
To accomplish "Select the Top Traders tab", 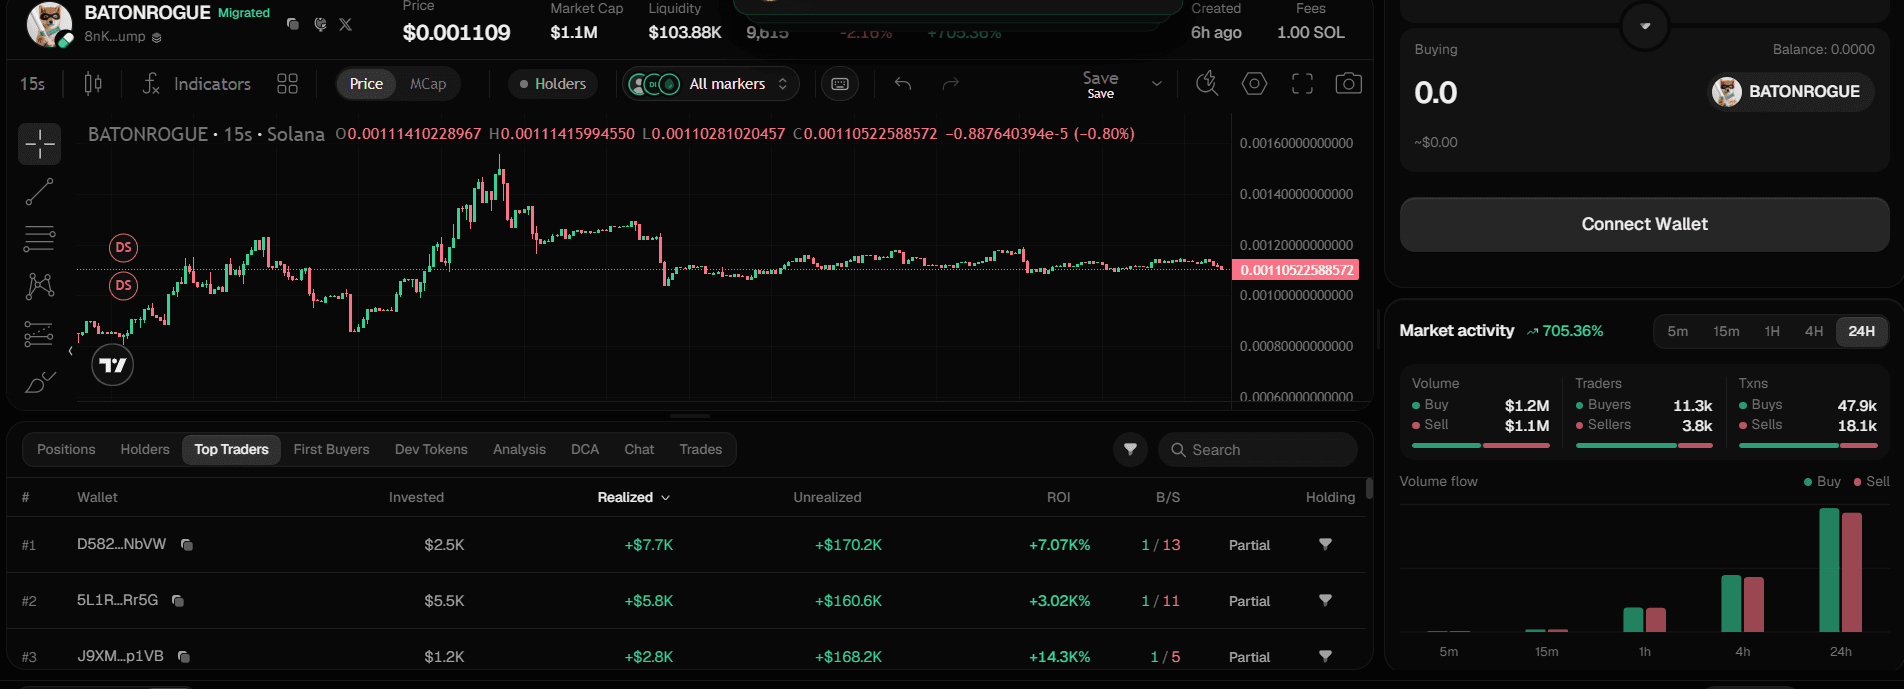I will click(231, 449).
